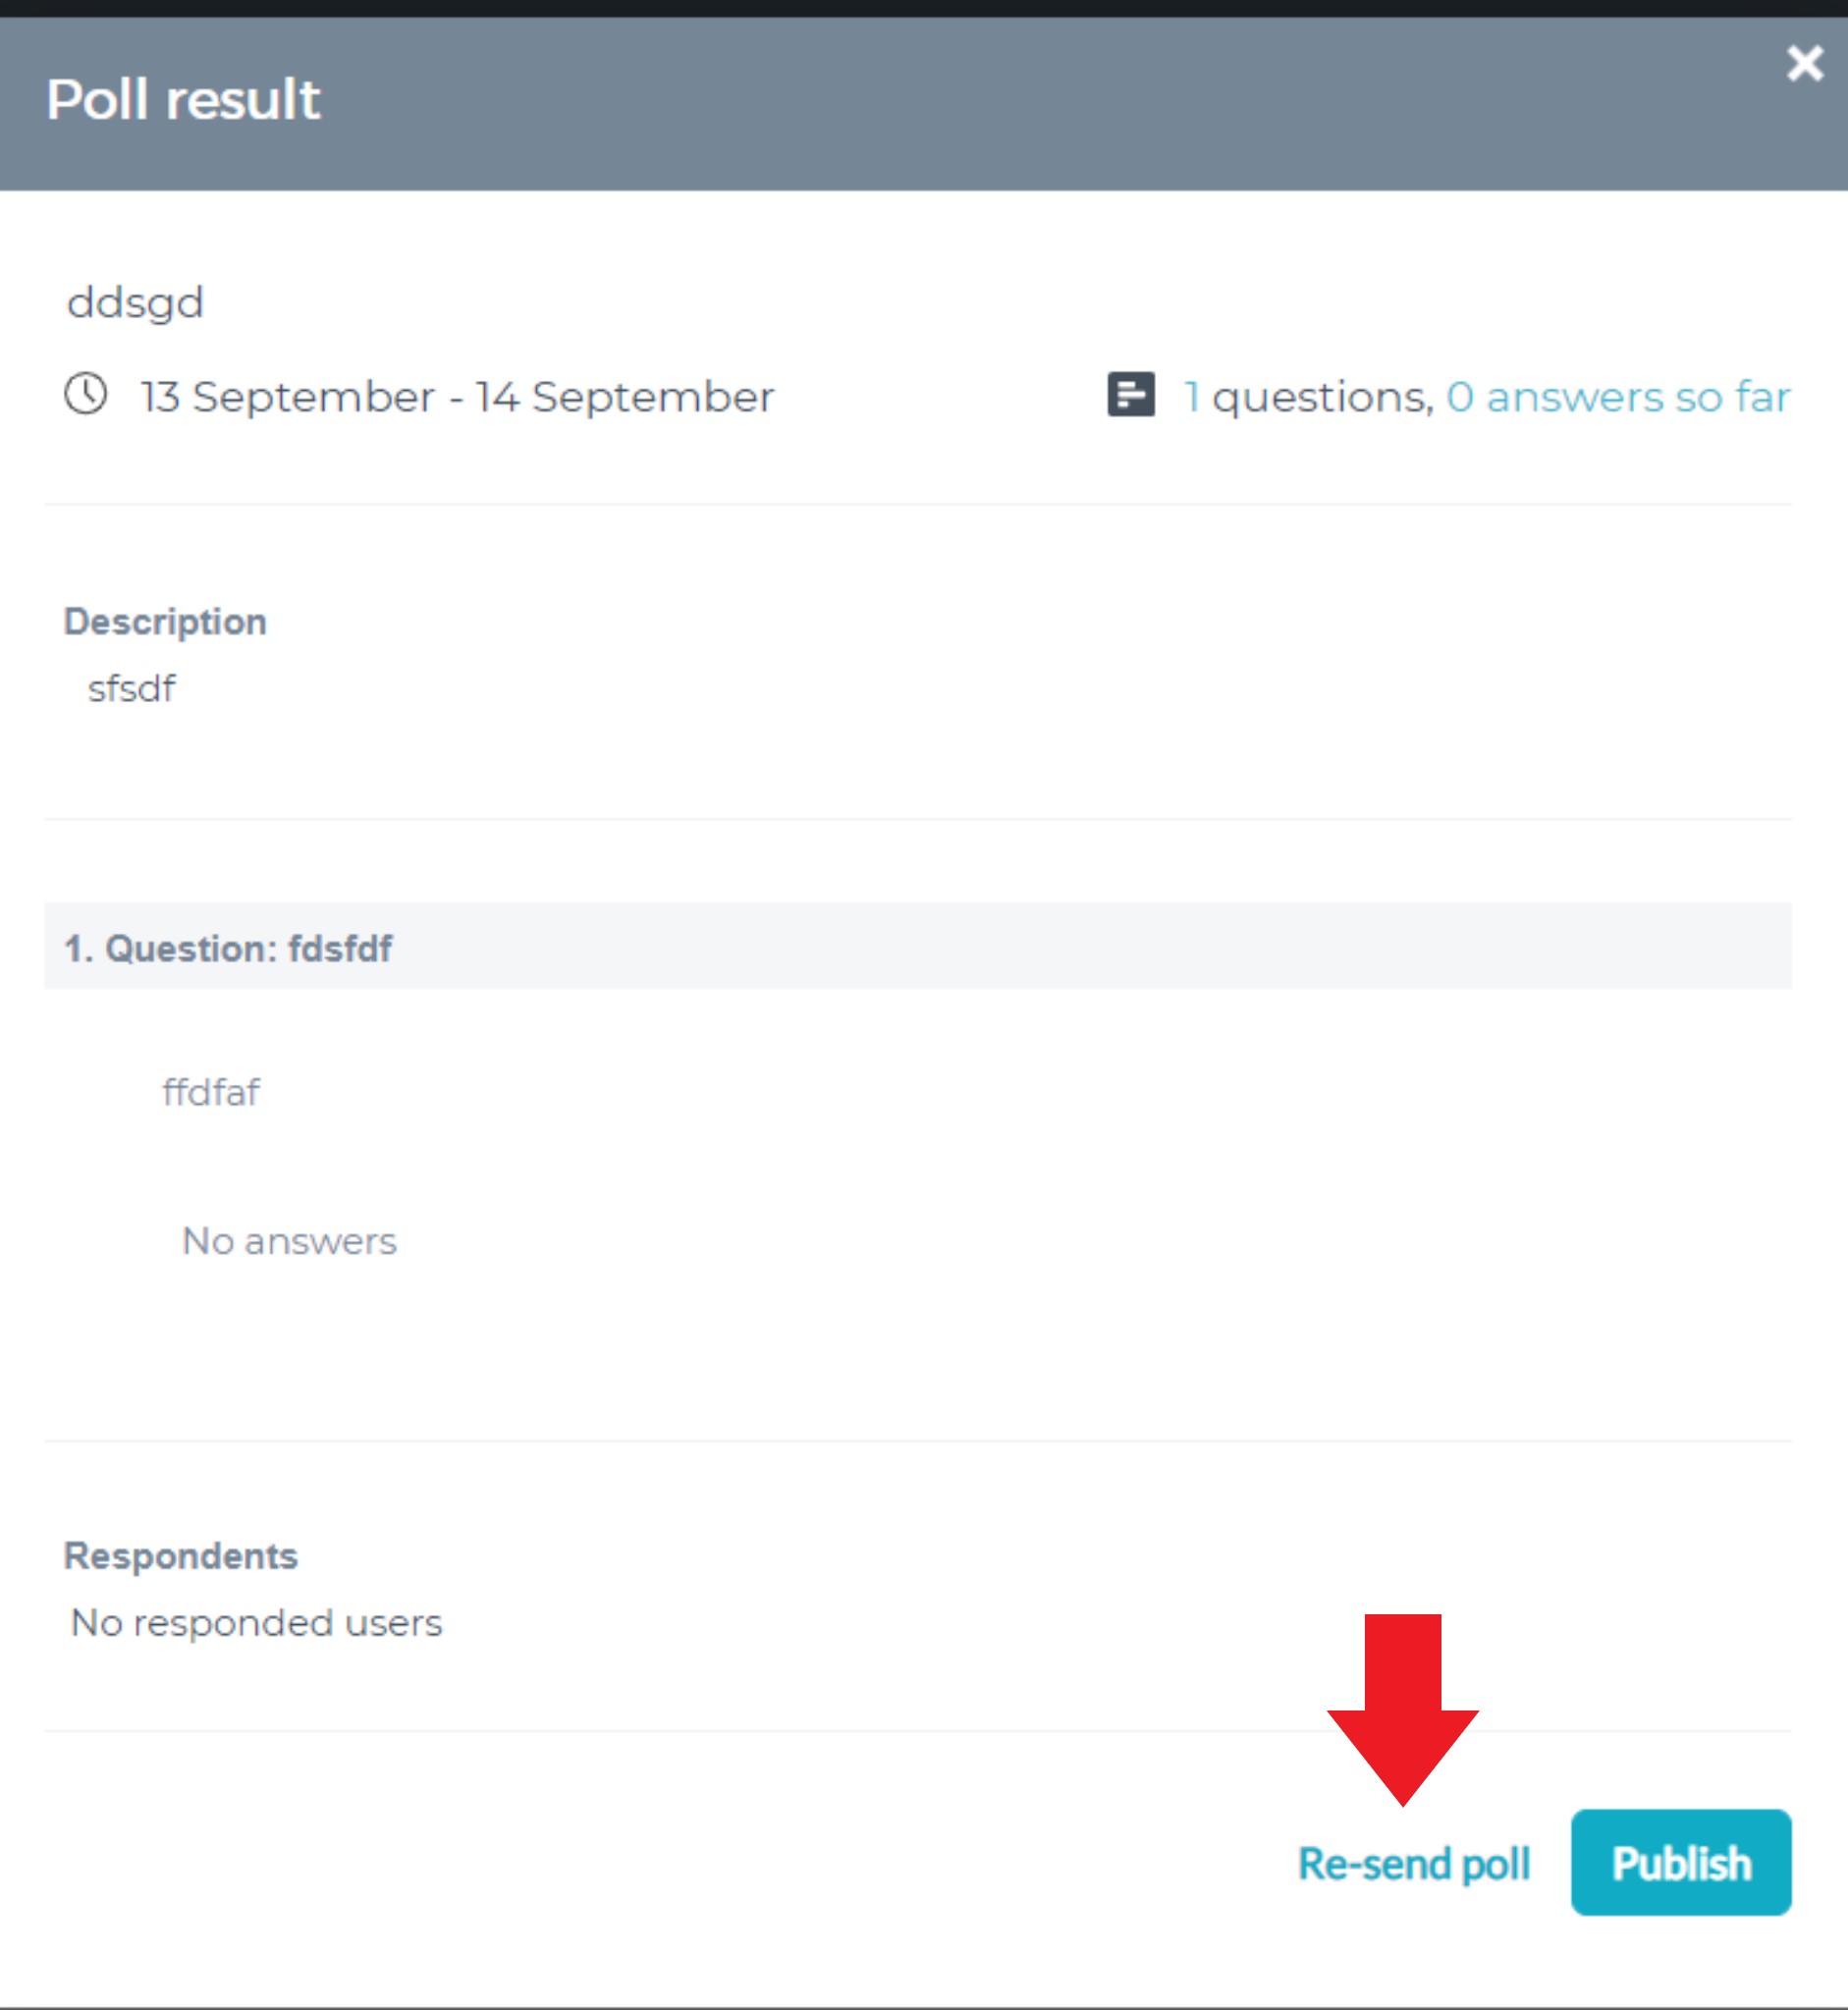Viewport: 1848px width, 2010px height.
Task: Click the questions form icon
Action: click(1131, 394)
